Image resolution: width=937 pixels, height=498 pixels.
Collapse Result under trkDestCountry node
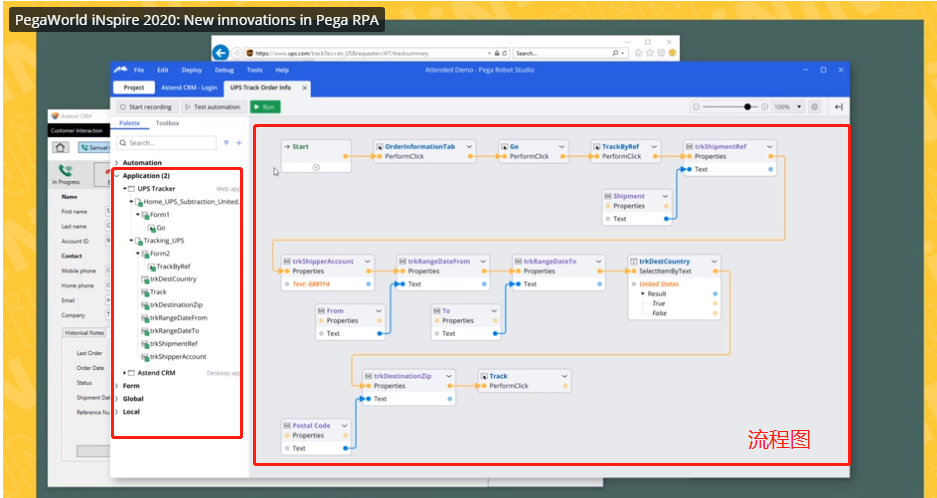click(643, 294)
